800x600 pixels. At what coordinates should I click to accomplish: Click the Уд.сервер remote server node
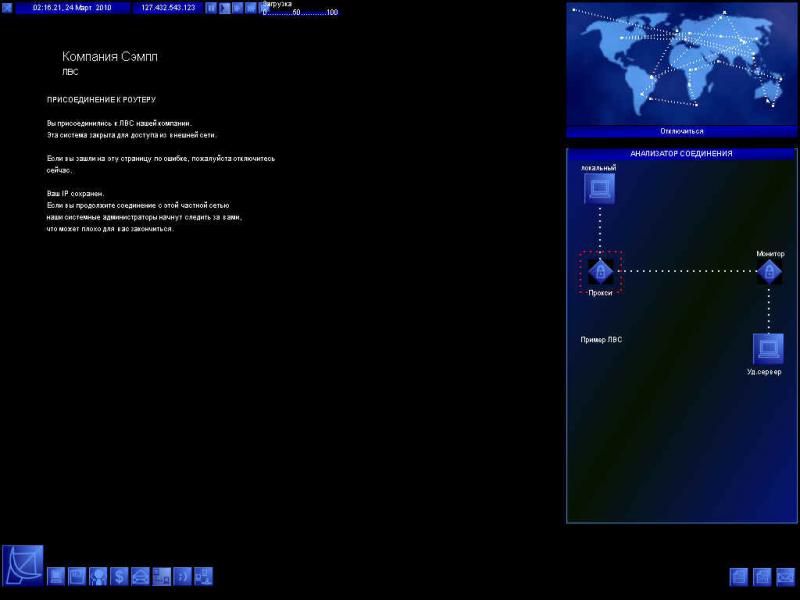767,349
